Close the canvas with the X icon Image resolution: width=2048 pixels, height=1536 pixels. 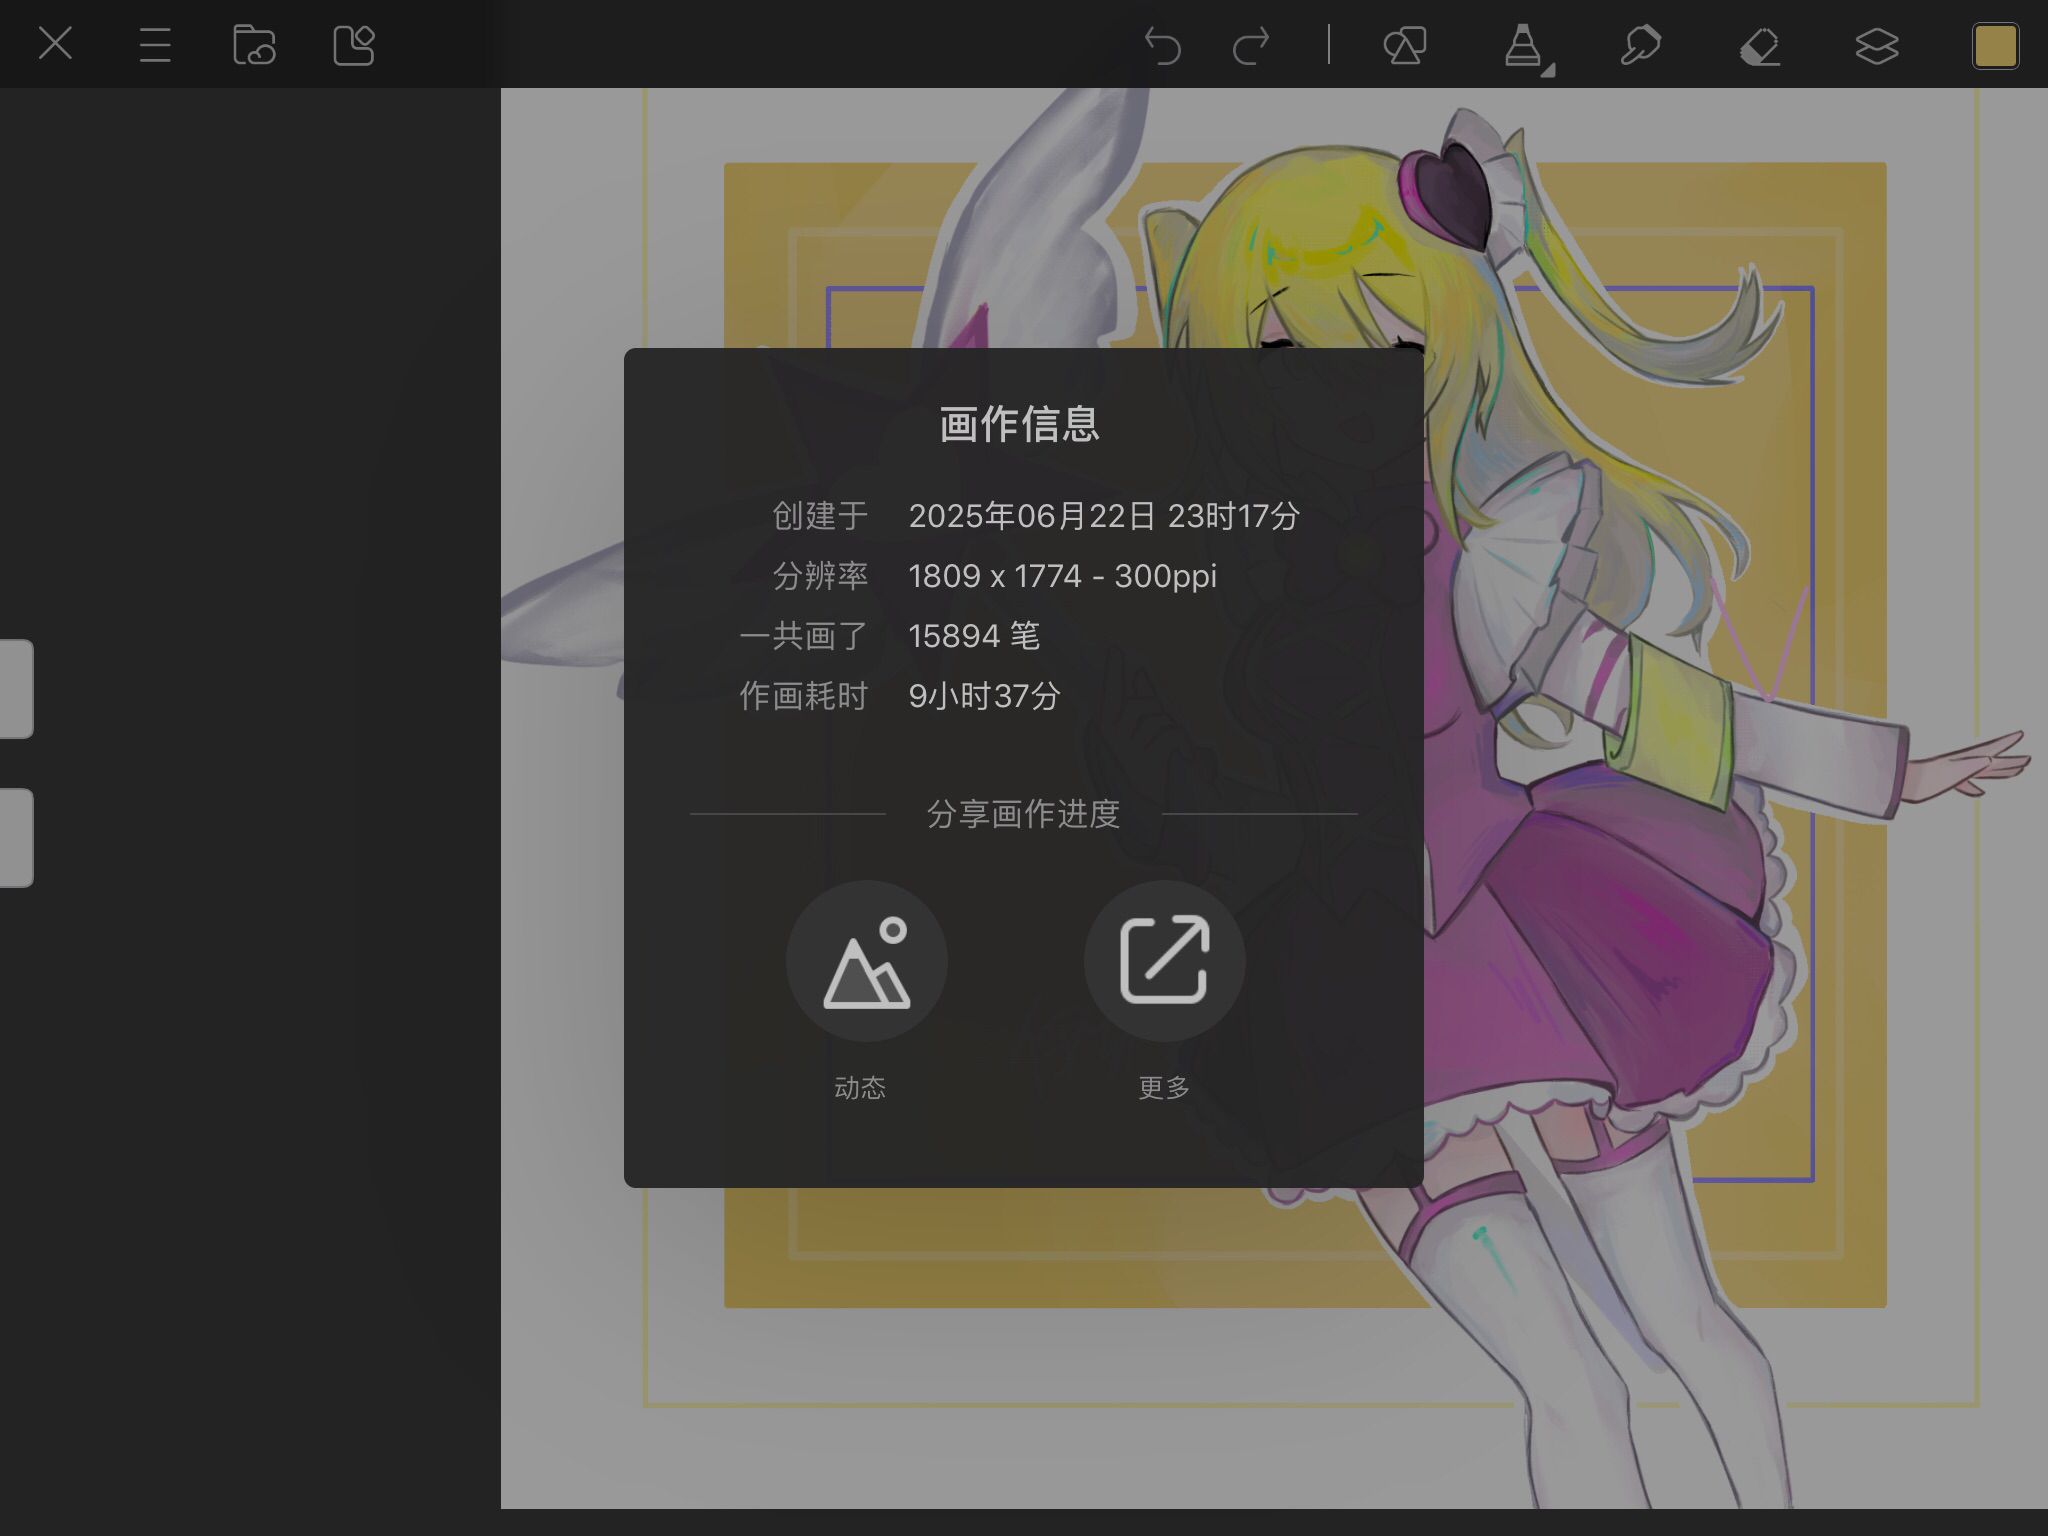tap(55, 44)
